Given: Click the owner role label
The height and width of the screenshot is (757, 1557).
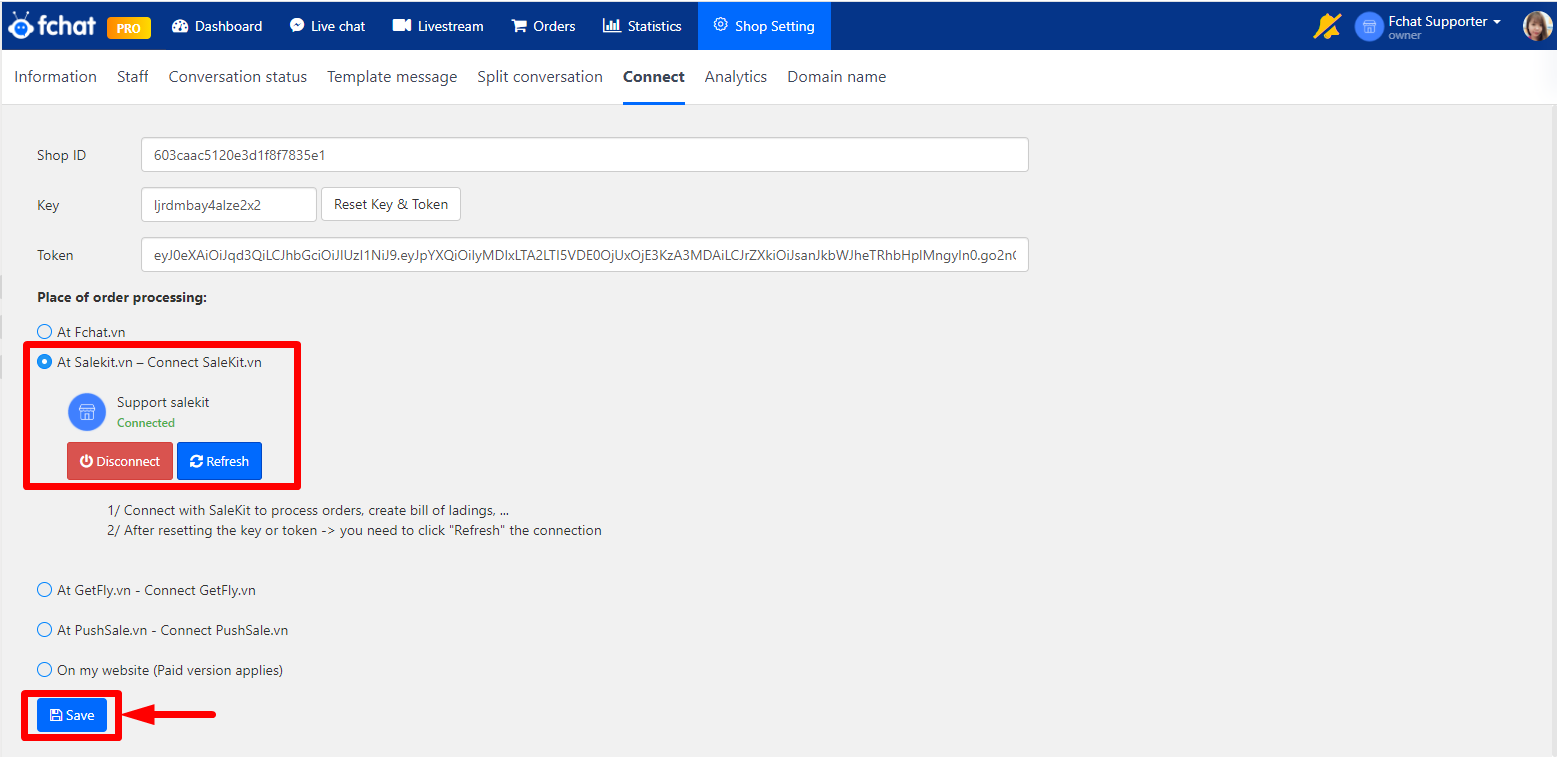Looking at the screenshot, I should click(1404, 36).
